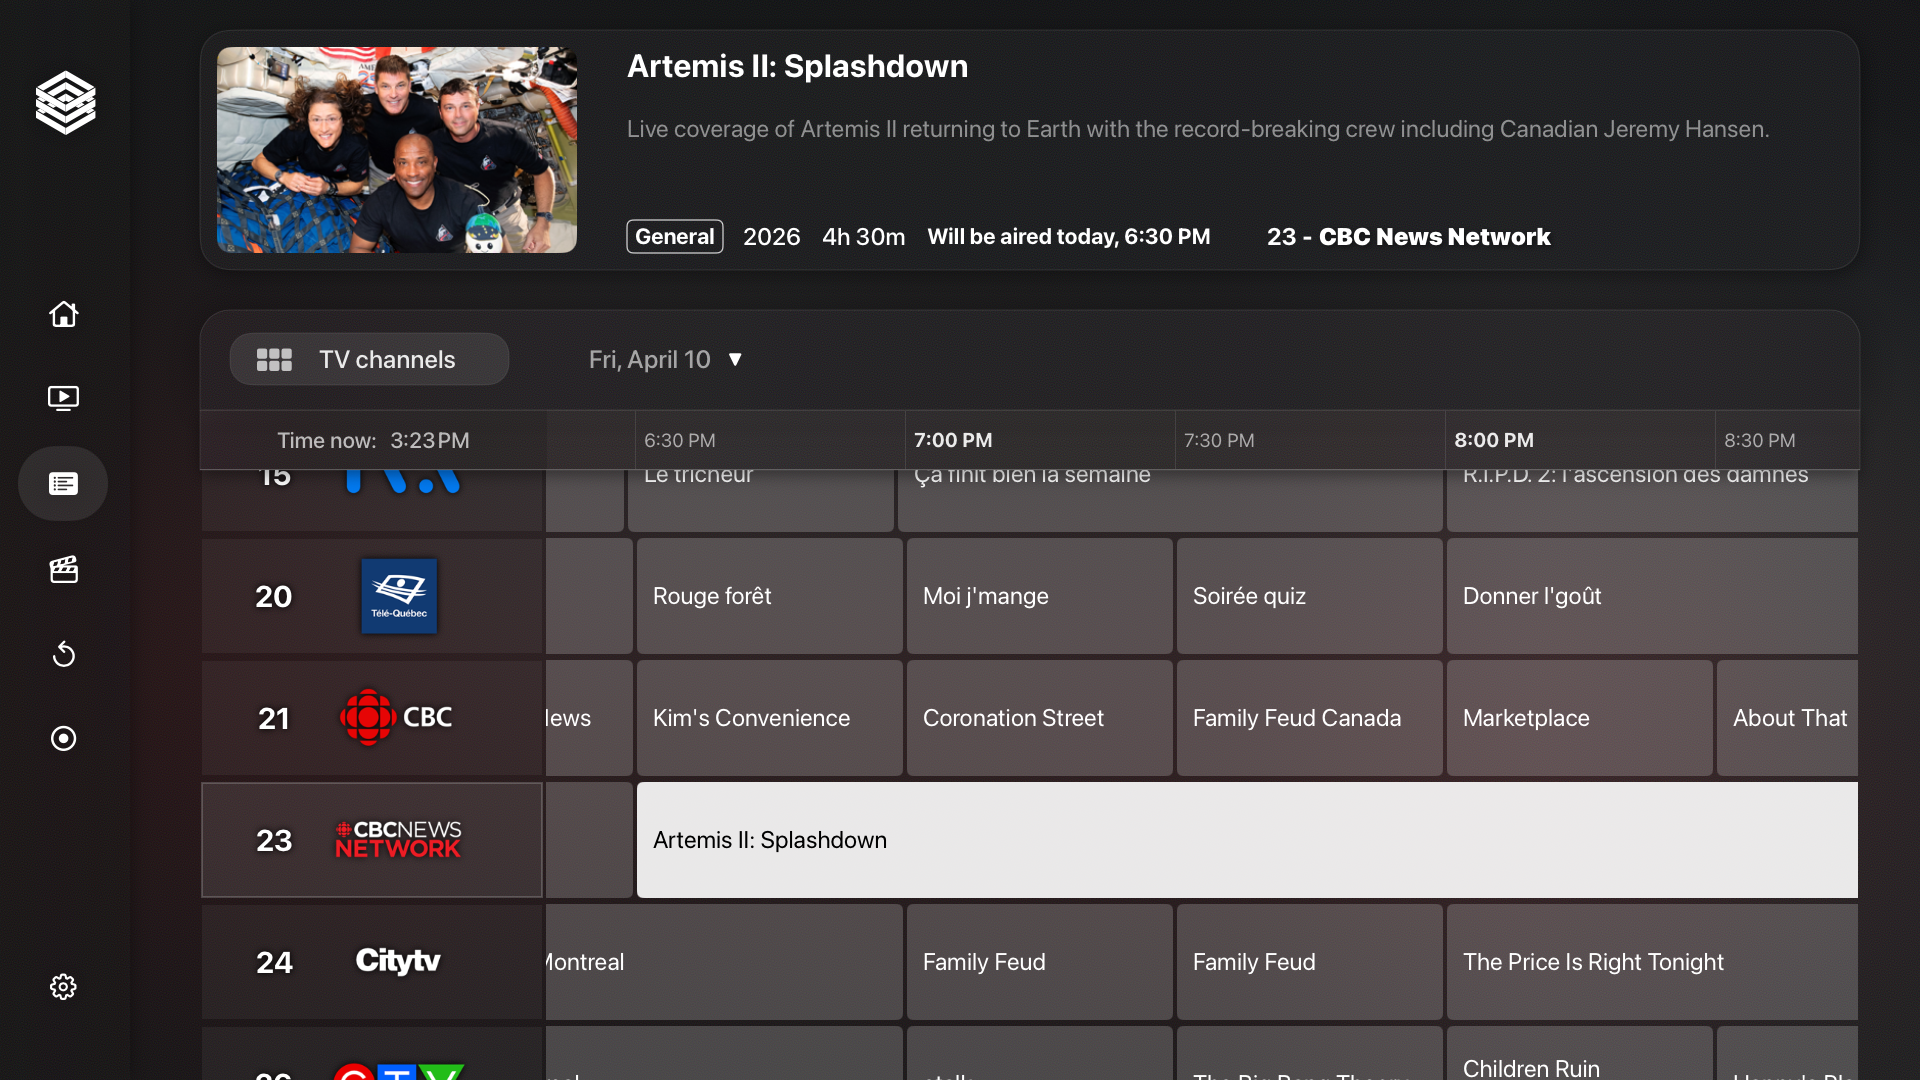Image resolution: width=1920 pixels, height=1080 pixels.
Task: Click the Artemis II: Splashdown title heading
Action: point(797,67)
